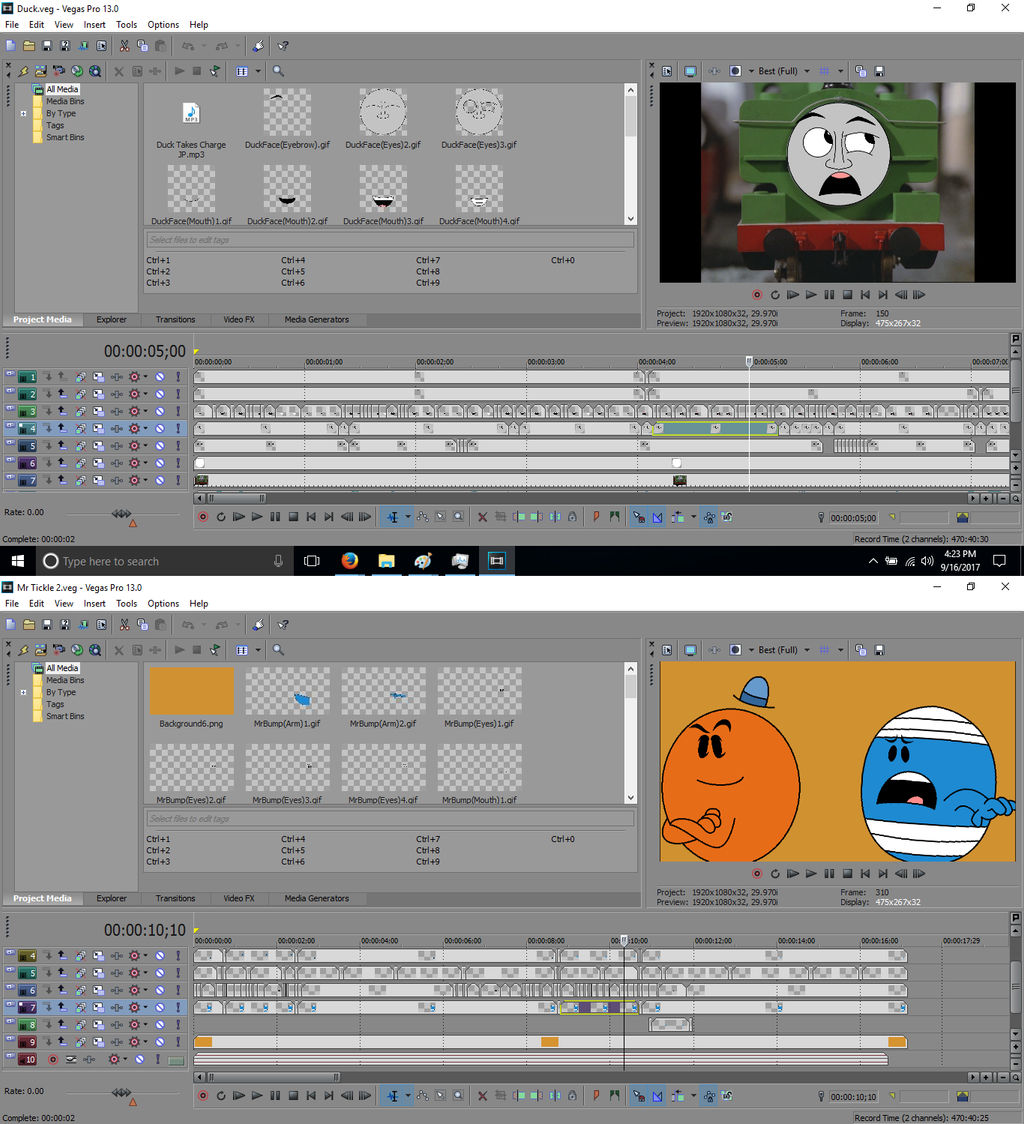Click the media search magnifier in Duck.veg
Image resolution: width=1024 pixels, height=1124 pixels.
pos(278,71)
